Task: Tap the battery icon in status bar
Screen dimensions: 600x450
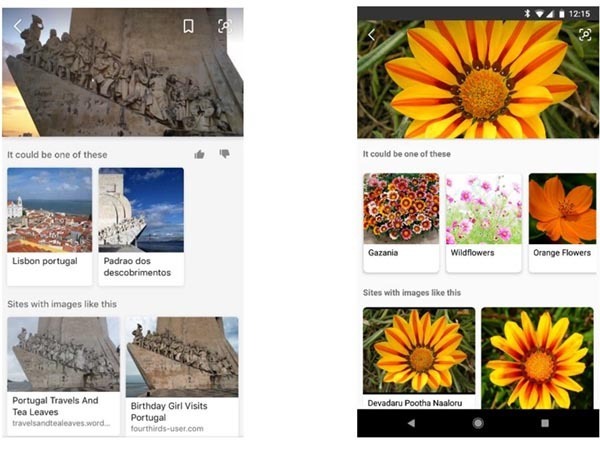Action: 561,14
